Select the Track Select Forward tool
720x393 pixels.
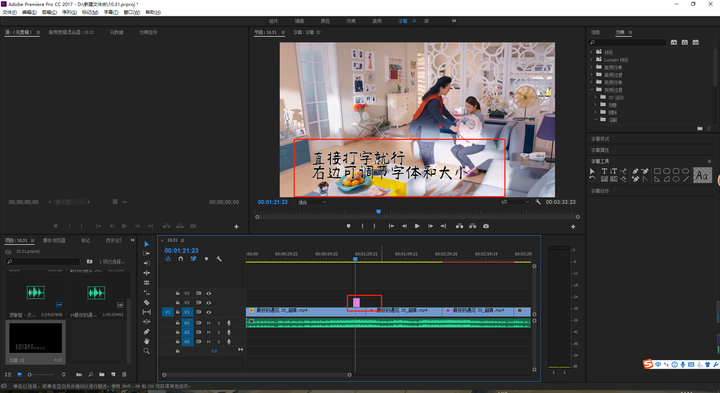(x=146, y=253)
